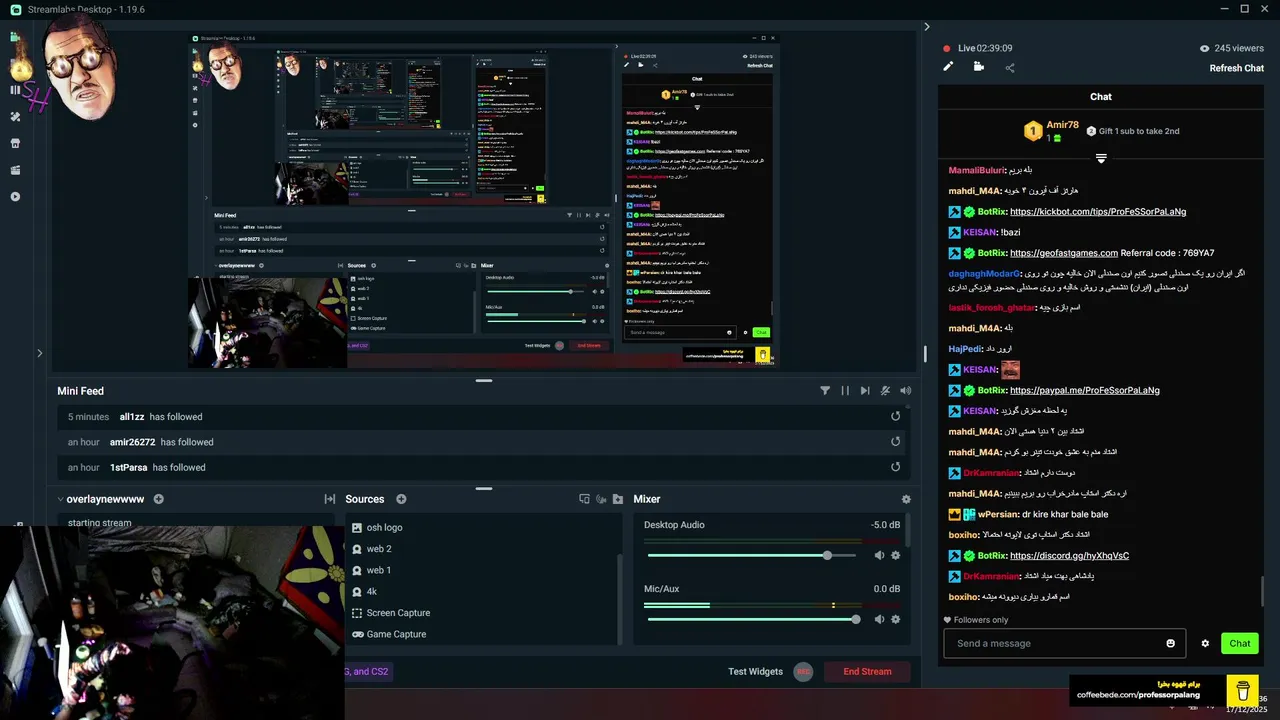Toggle Studio Mode icon in Sources header

(602, 499)
